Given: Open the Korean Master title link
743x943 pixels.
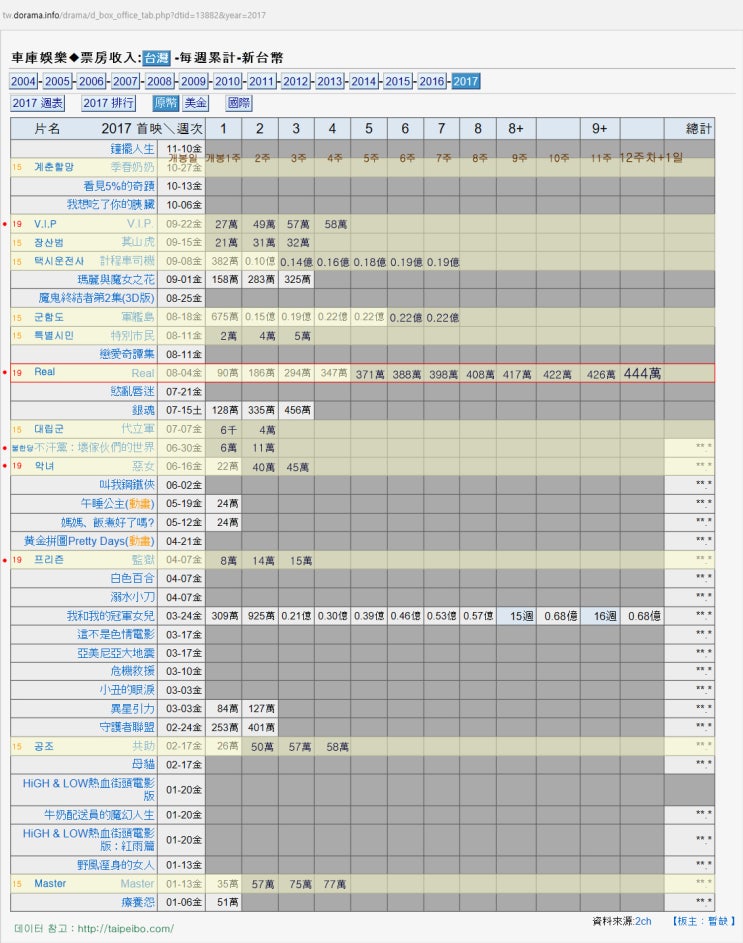Looking at the screenshot, I should 50,883.
